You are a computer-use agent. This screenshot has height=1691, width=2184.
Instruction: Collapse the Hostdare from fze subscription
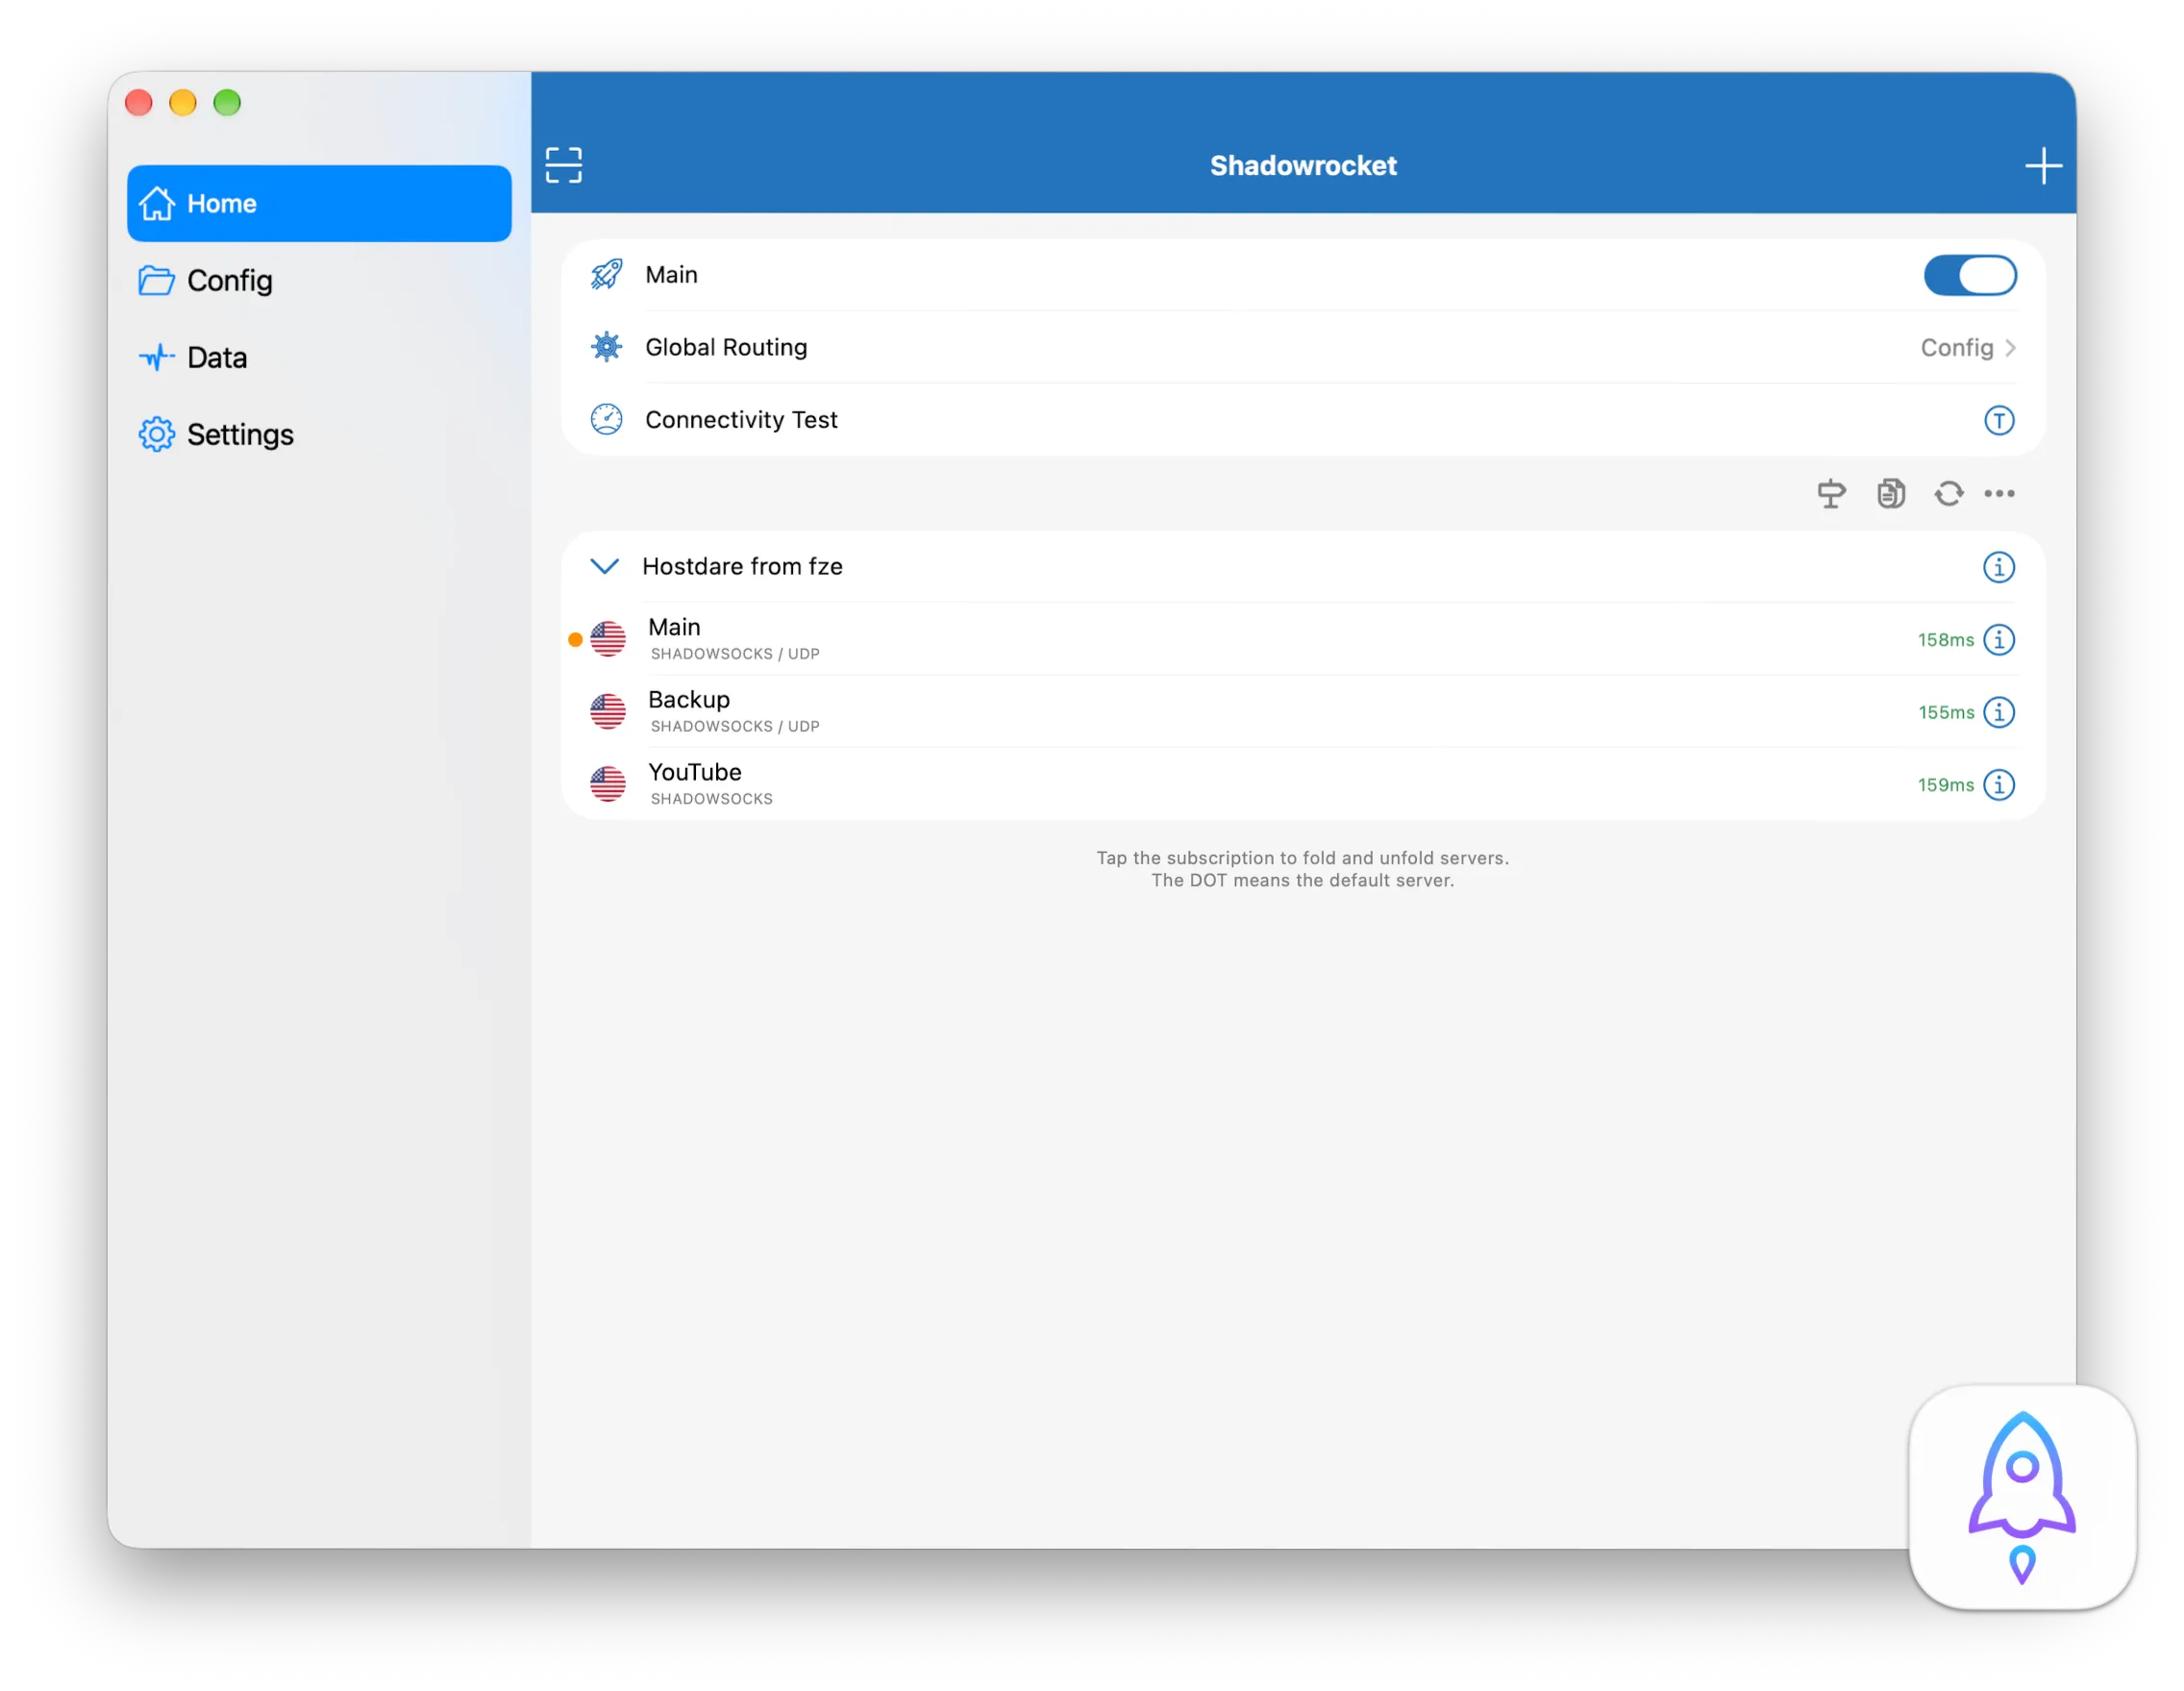coord(605,566)
